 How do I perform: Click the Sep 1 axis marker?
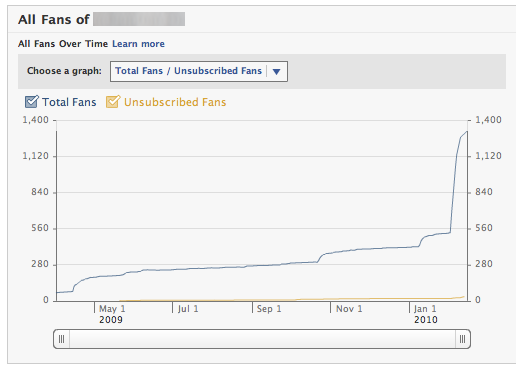269,309
